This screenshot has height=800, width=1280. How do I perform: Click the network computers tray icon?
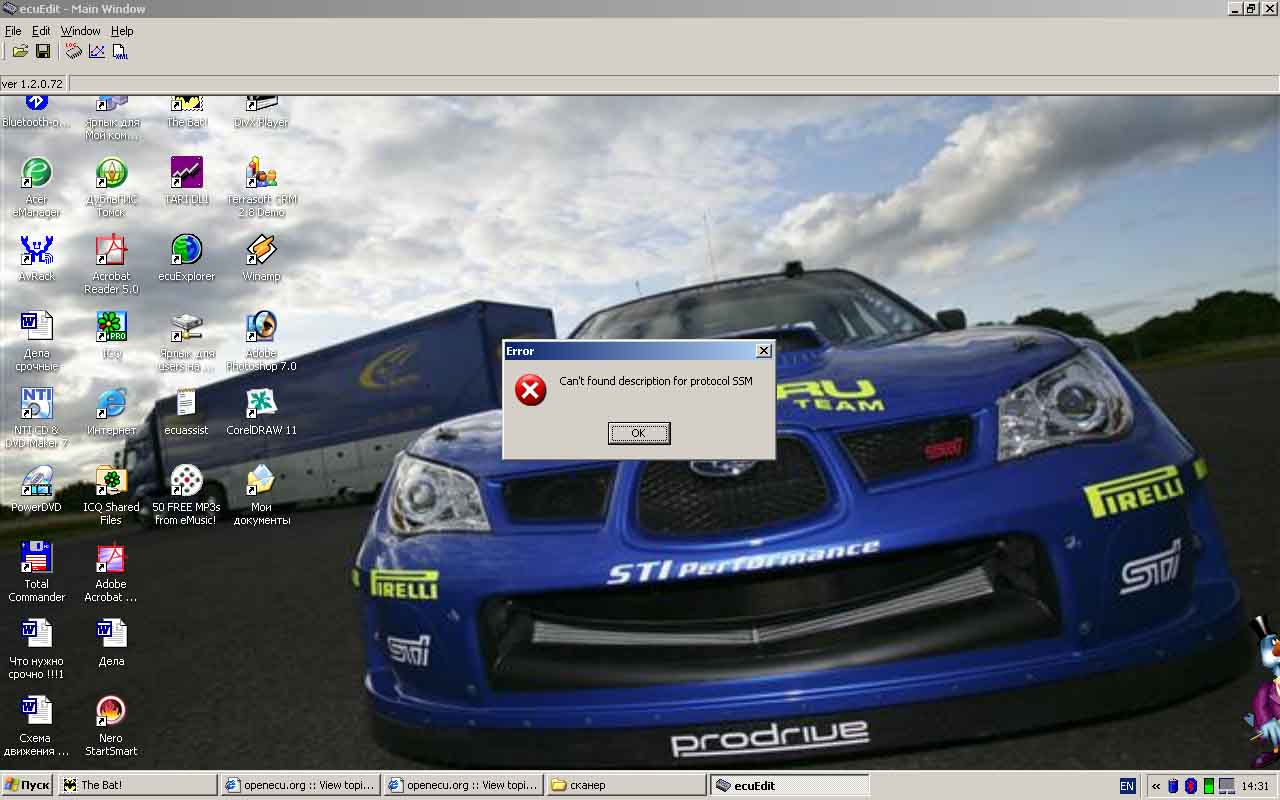(1226, 786)
